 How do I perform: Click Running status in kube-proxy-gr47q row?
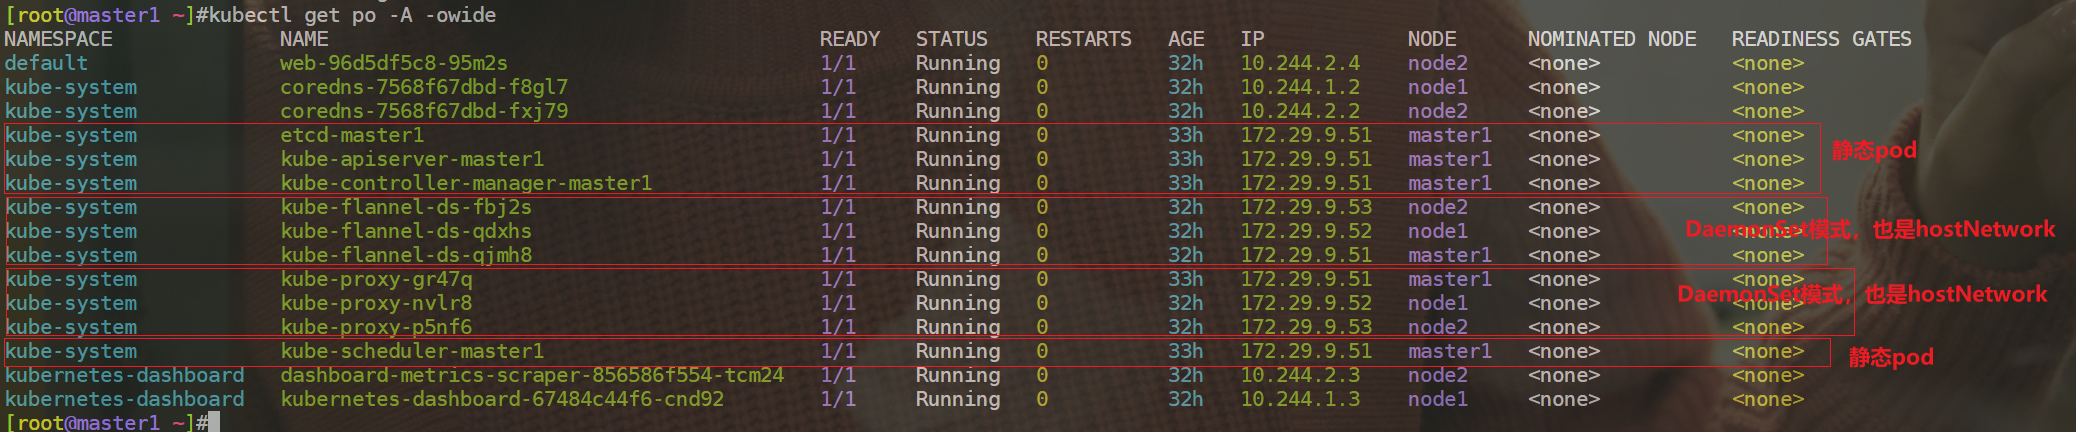958,279
